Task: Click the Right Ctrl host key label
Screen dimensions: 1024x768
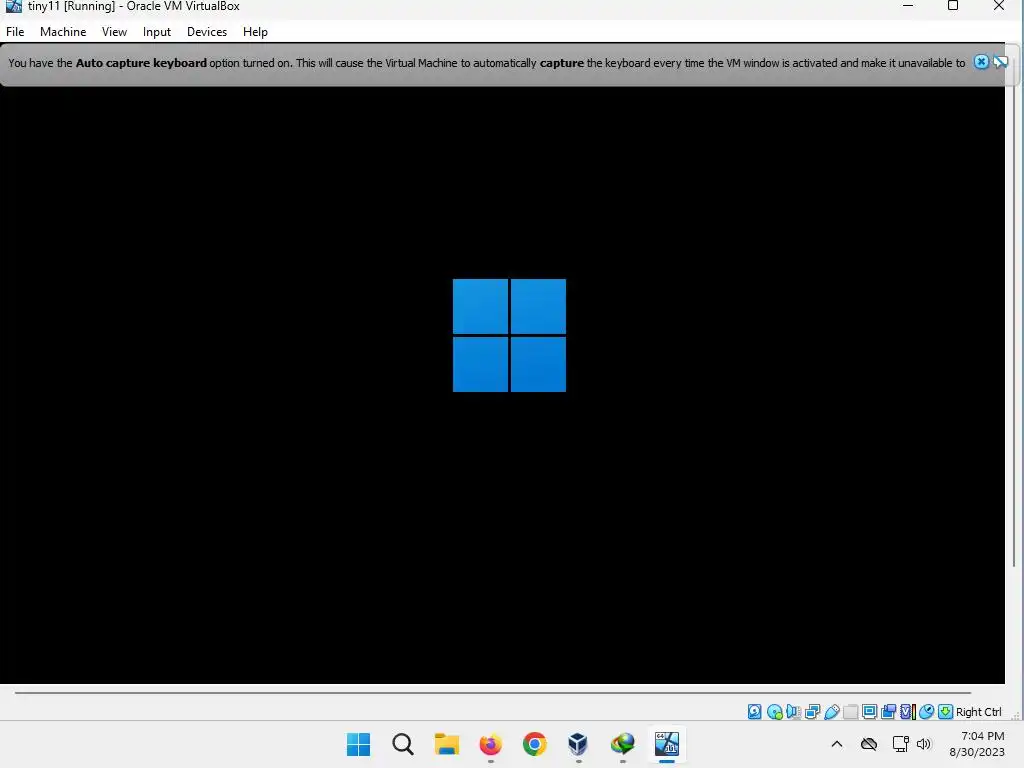Action: [x=978, y=712]
